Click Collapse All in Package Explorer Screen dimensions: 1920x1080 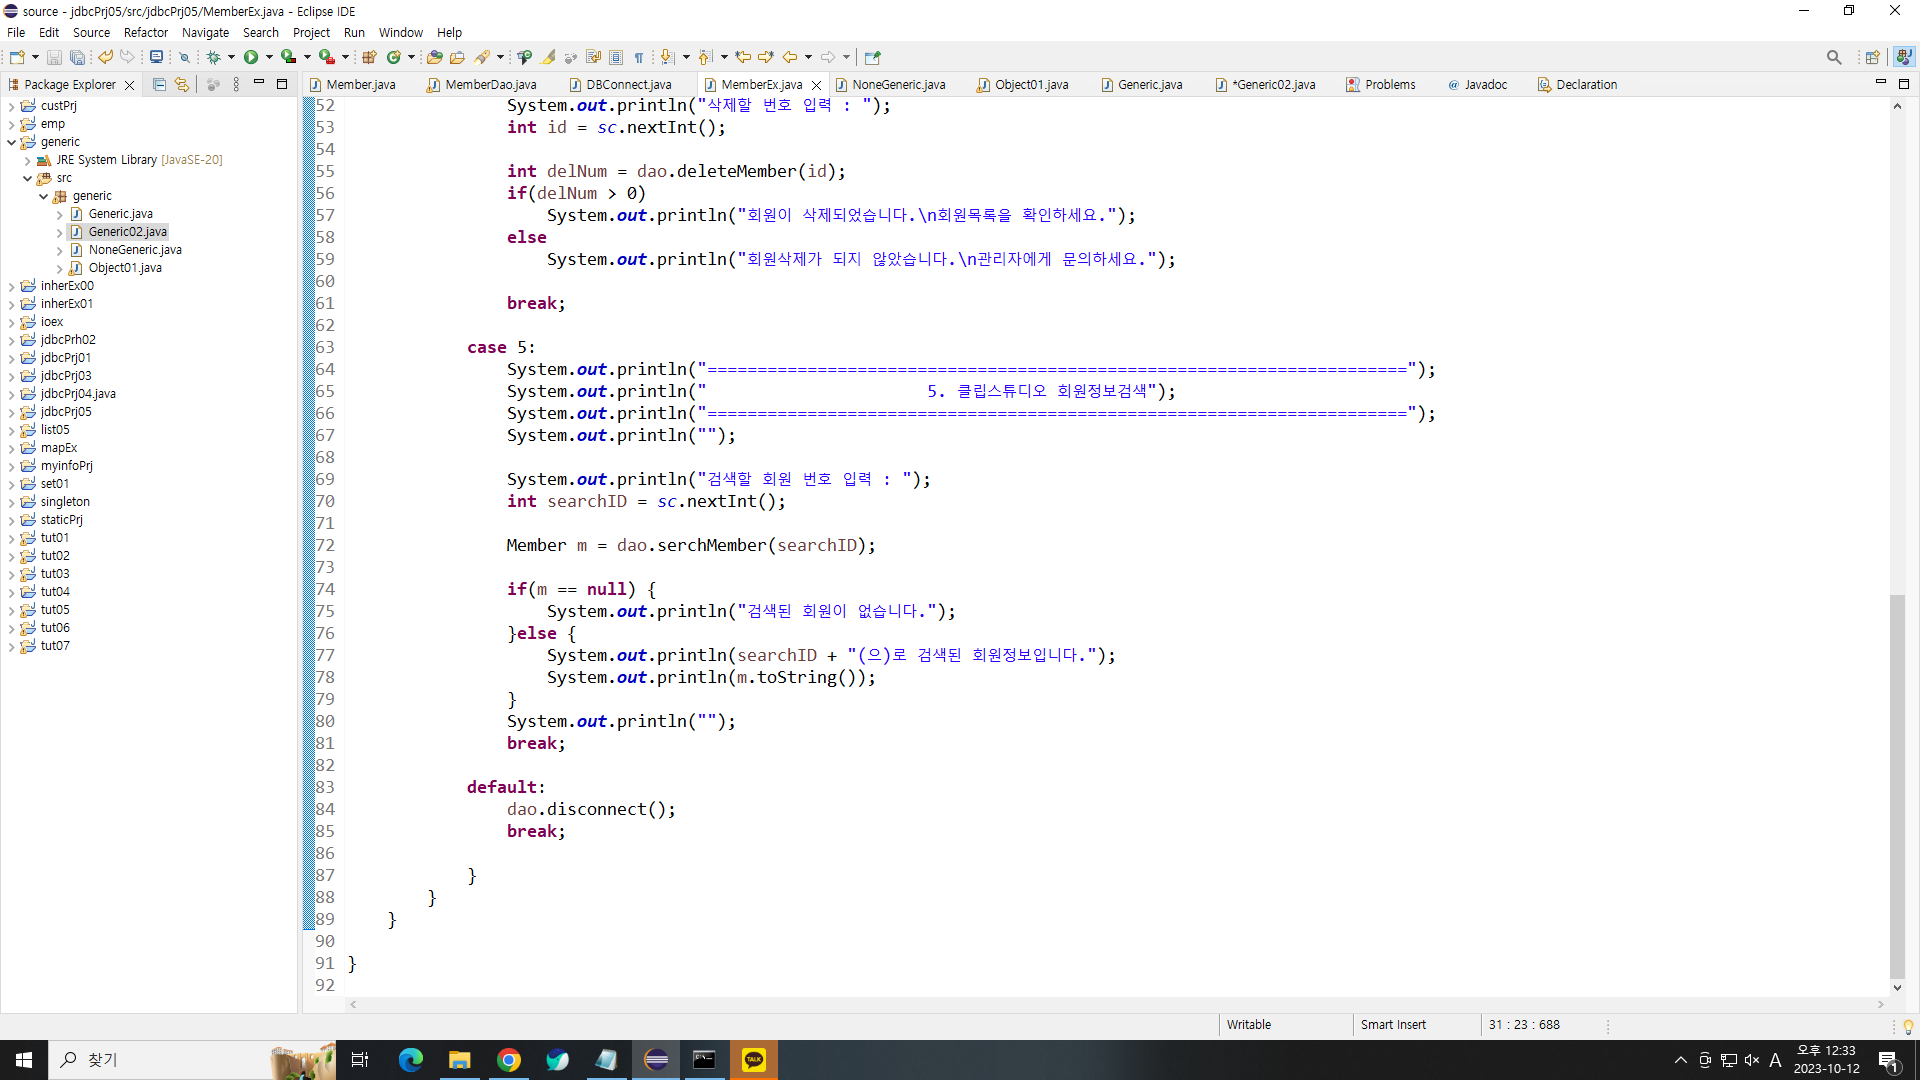[x=159, y=85]
